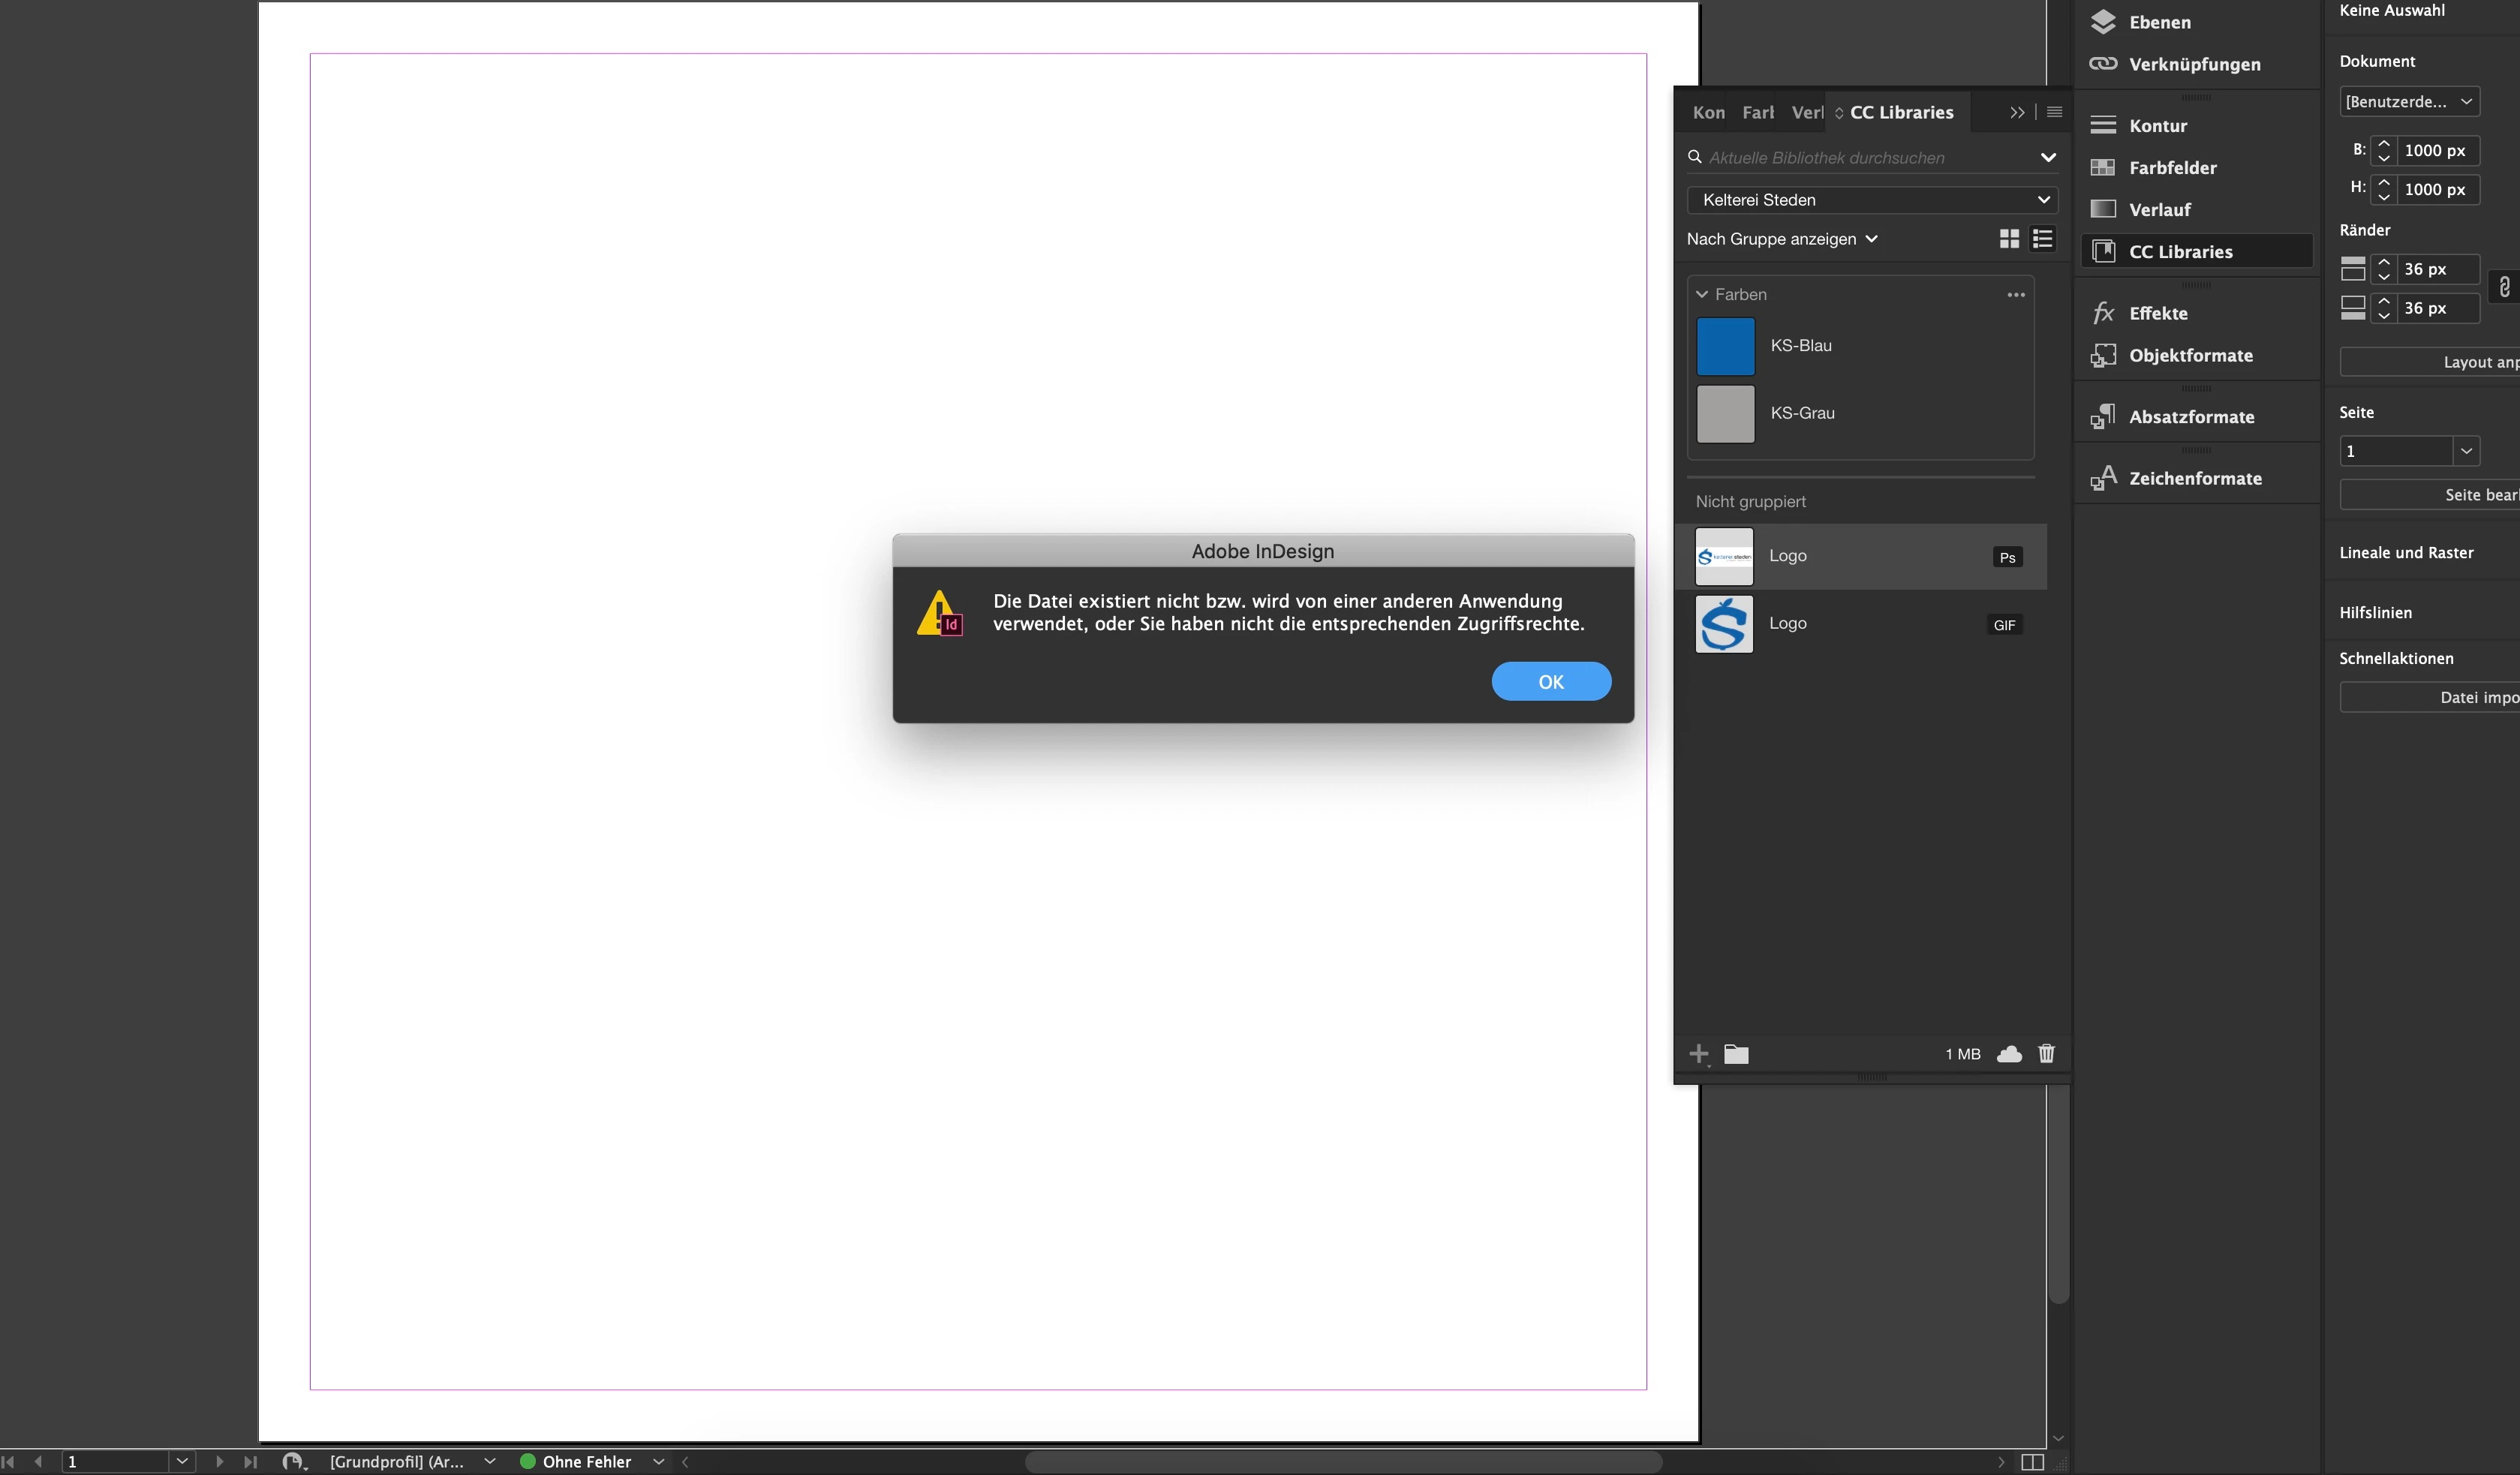The image size is (2520, 1475).
Task: Switch to the Verl tab
Action: click(1807, 113)
